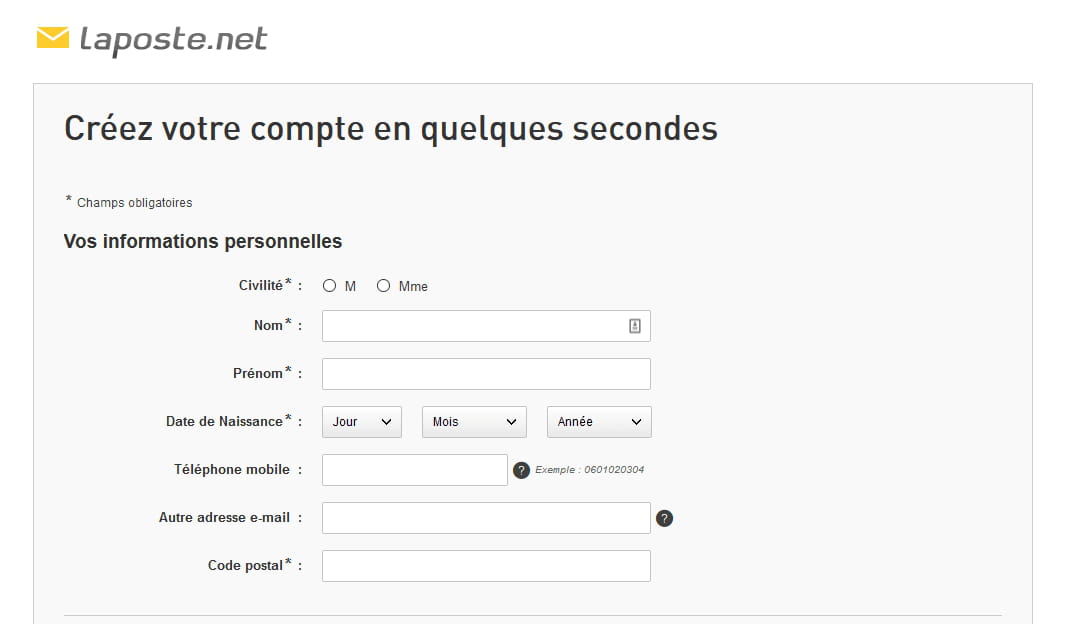The image size is (1078, 624).
Task: Select the M civility radio button
Action: [x=330, y=286]
